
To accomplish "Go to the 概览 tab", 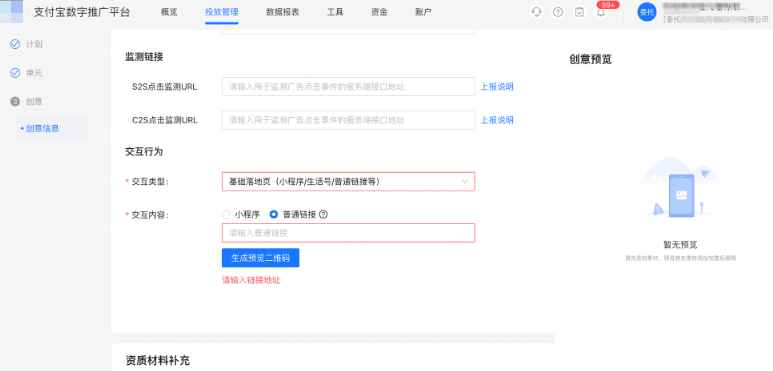I will coord(169,12).
